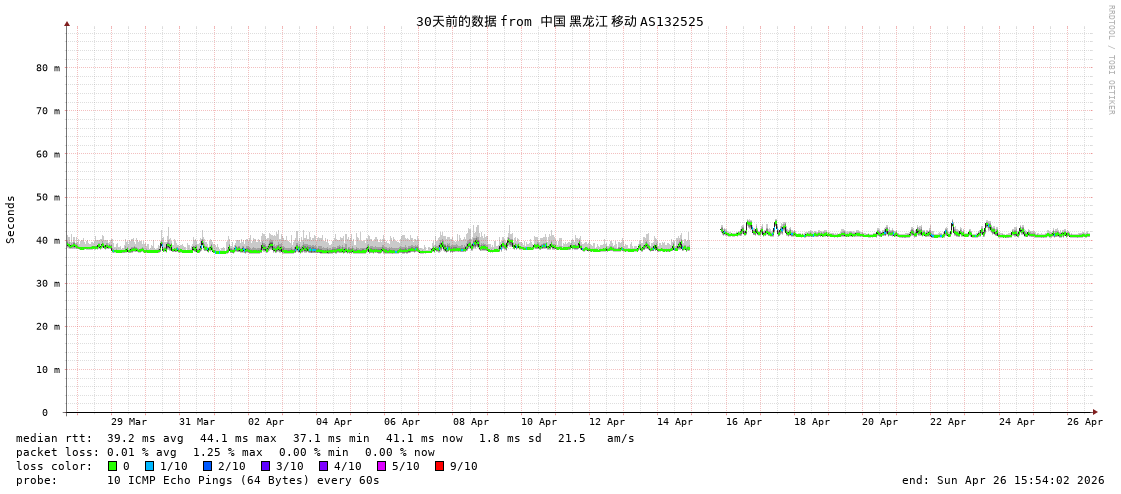
Task: Pick the 16 Apr date marker
Action: (744, 422)
